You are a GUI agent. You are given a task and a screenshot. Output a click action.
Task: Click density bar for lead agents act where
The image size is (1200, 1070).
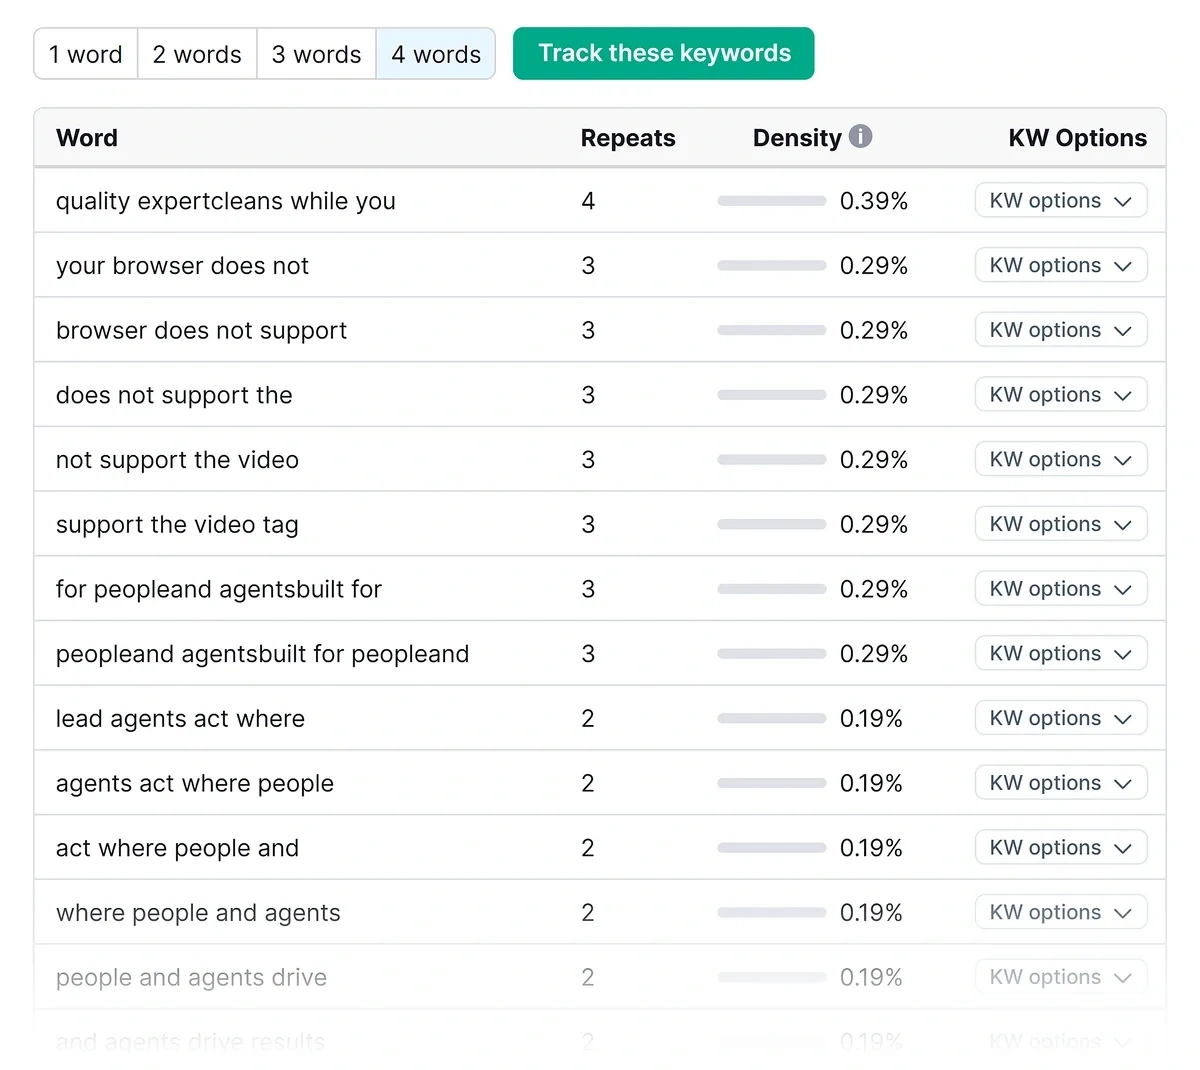click(772, 719)
